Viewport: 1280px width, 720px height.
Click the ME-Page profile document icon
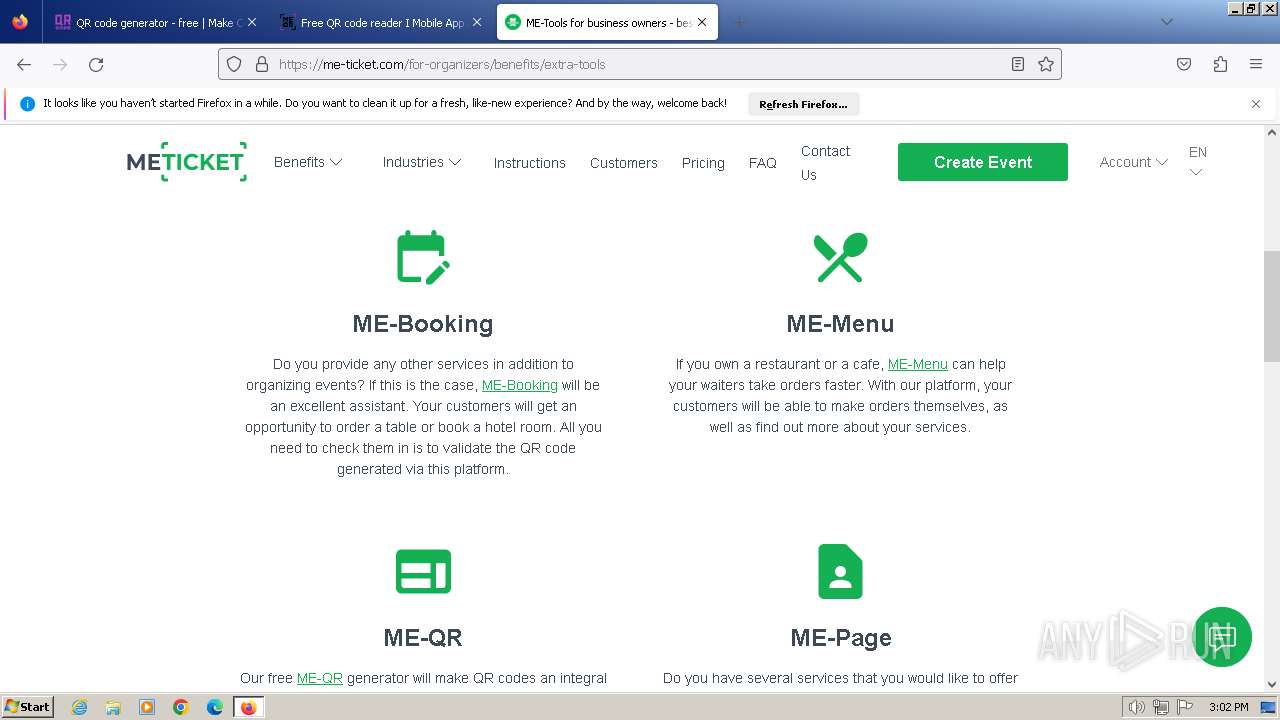[x=840, y=571]
